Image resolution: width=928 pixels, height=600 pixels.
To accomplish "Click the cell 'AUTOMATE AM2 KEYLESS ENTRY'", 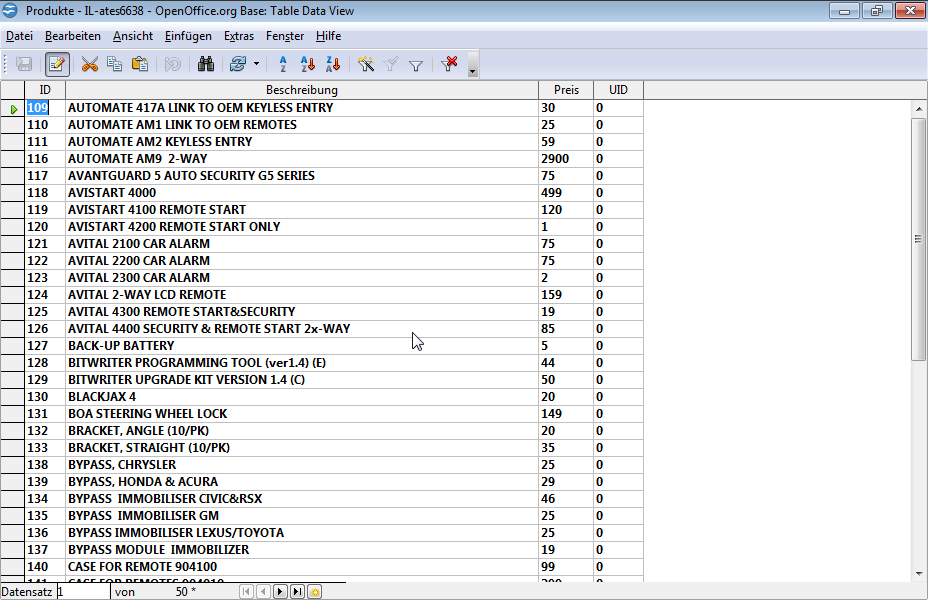I will point(302,142).
